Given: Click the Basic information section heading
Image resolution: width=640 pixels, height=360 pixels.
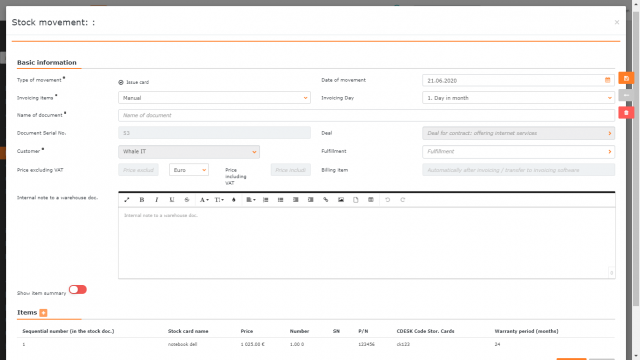Looking at the screenshot, I should tap(47, 62).
